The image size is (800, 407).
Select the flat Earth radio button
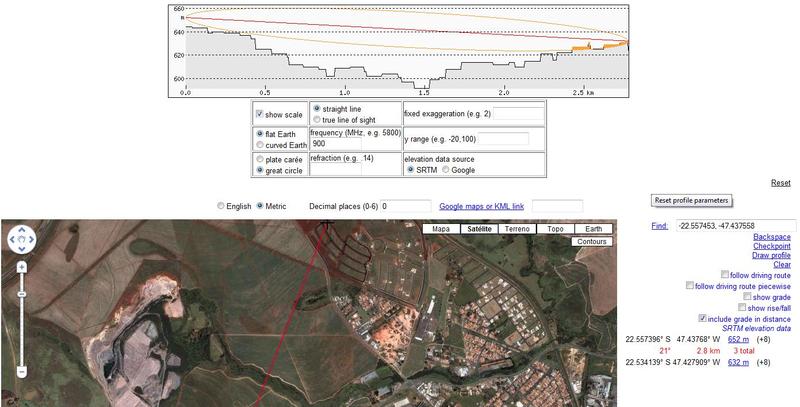click(260, 134)
